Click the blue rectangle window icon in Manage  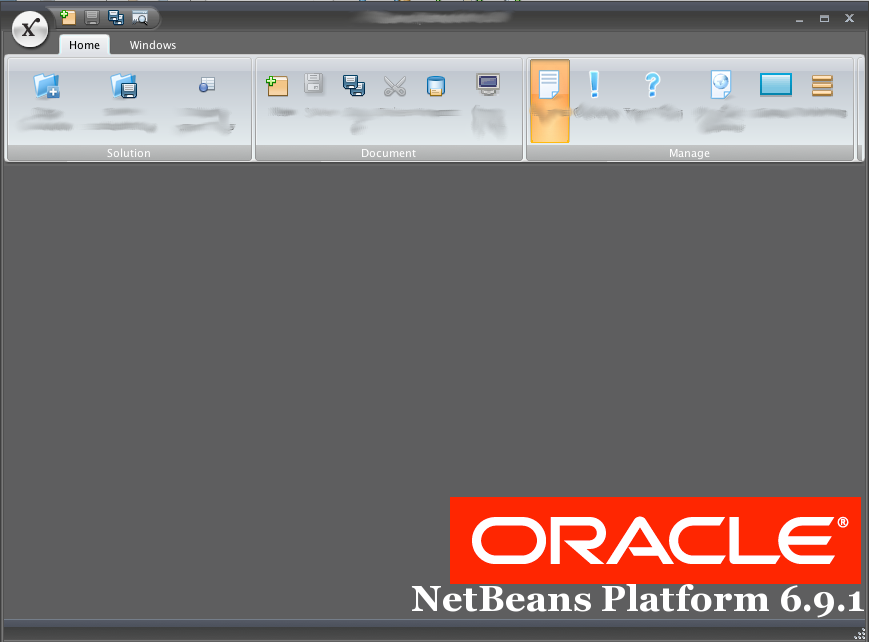click(x=775, y=85)
